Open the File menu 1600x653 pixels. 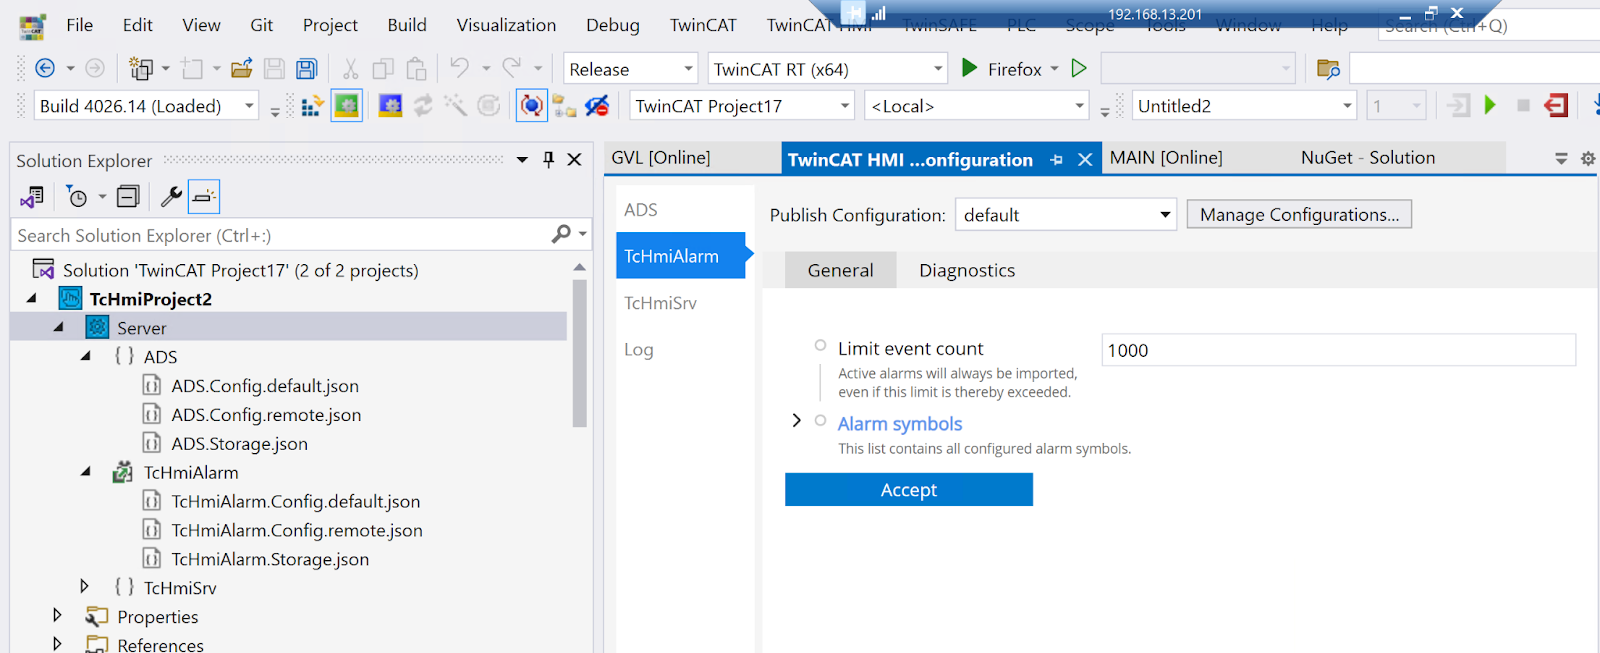[x=80, y=25]
